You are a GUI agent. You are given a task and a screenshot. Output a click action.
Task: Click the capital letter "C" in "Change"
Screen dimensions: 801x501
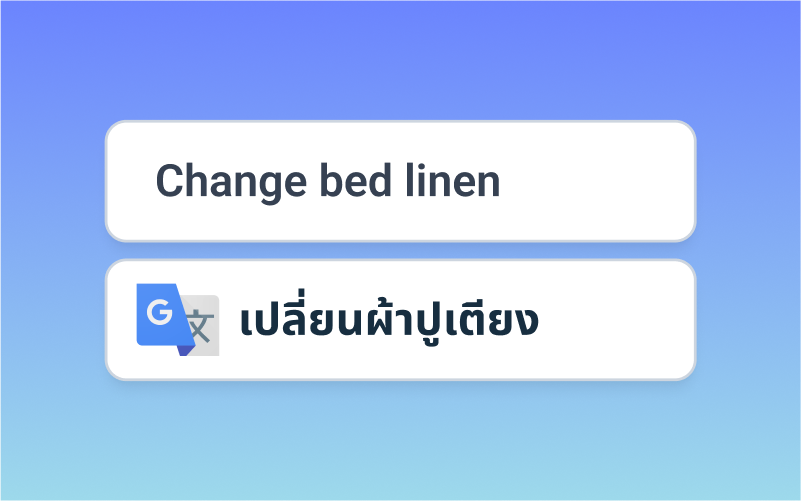tap(168, 182)
